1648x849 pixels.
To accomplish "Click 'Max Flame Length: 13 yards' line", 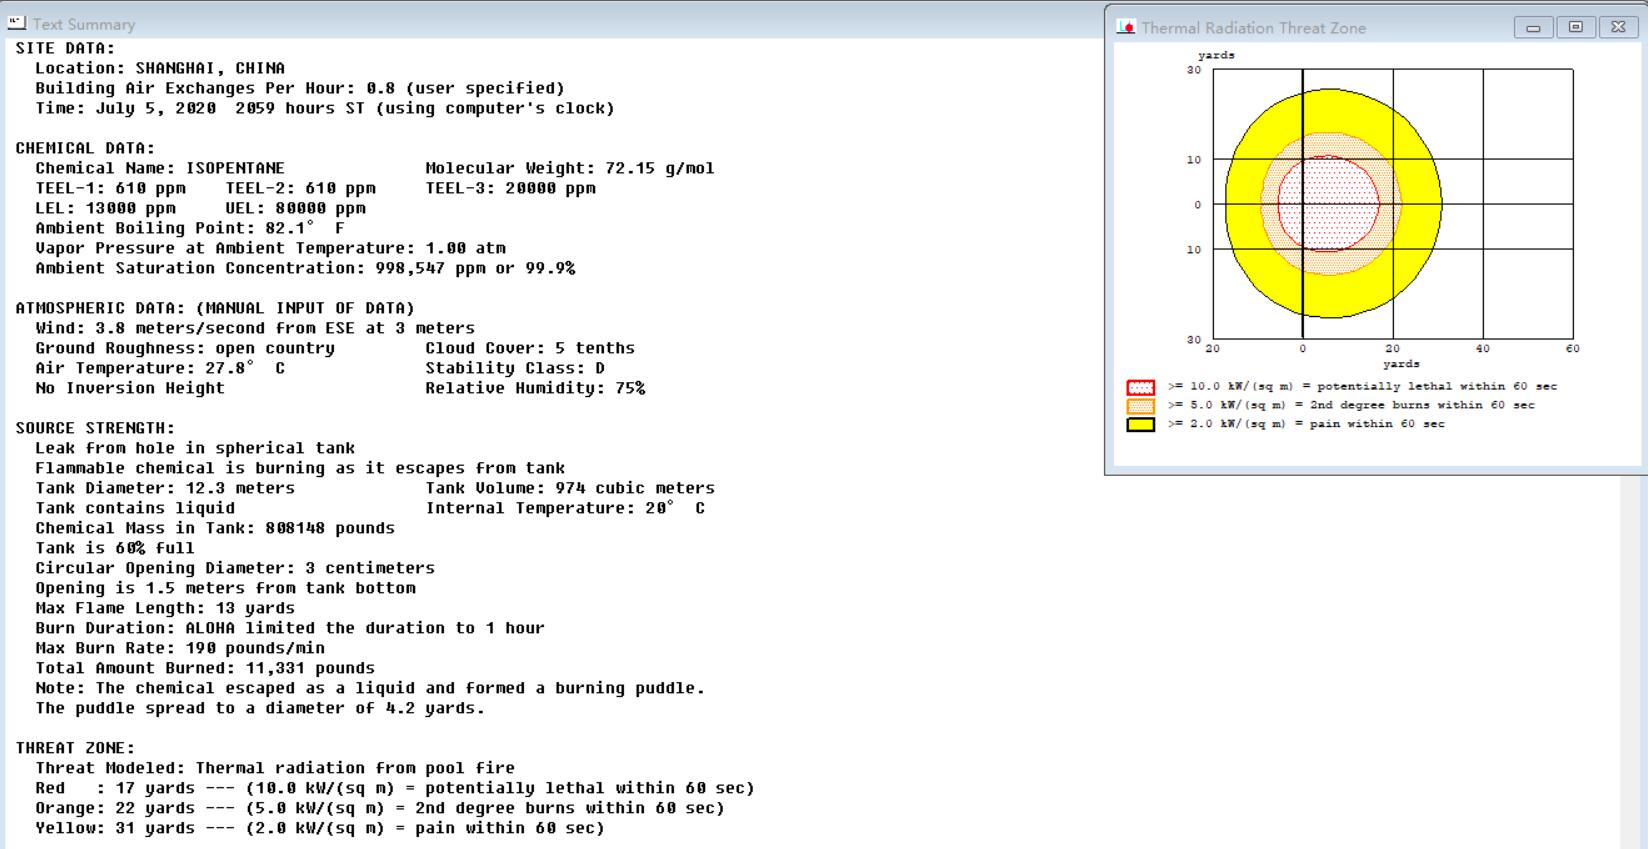I will tap(165, 608).
